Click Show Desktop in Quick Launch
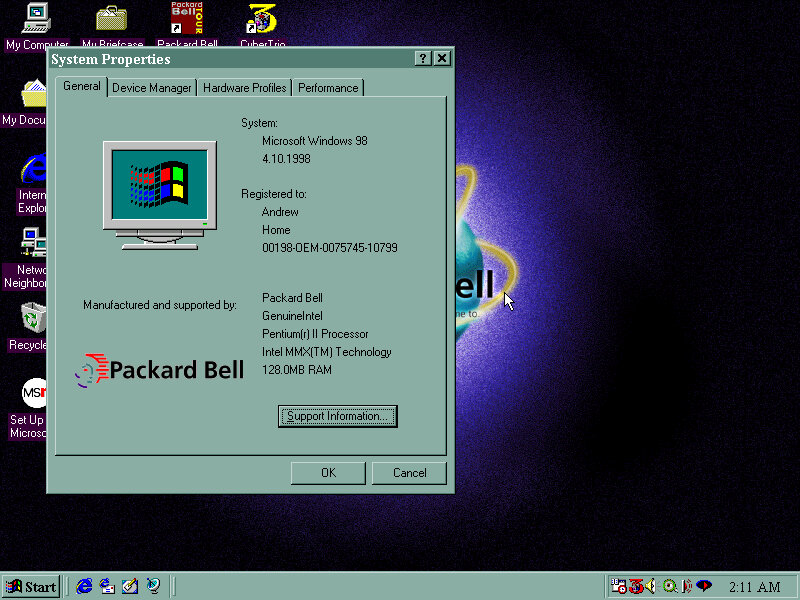Viewport: 800px width, 600px height. click(130, 586)
